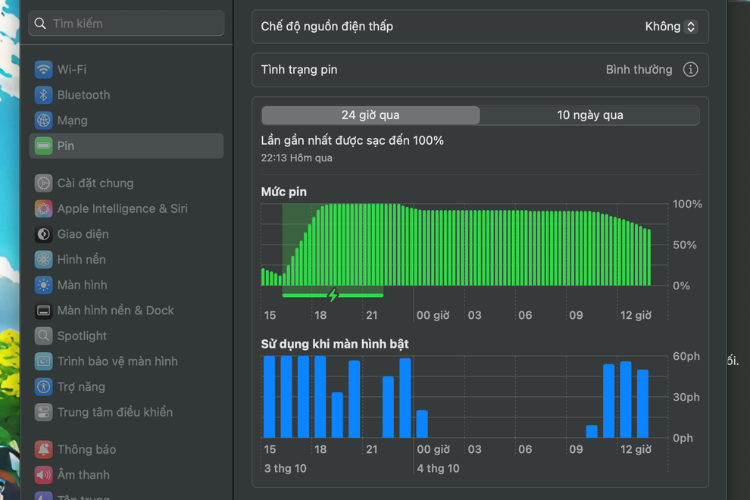Image resolution: width=750 pixels, height=500 pixels.
Task: Switch to 24 giờ qua tab
Action: pyautogui.click(x=371, y=115)
